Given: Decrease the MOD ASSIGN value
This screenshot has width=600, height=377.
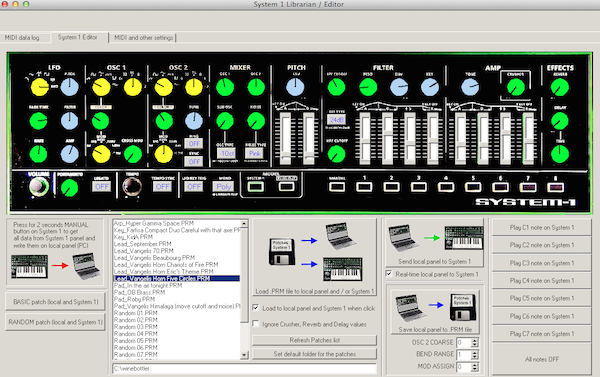Looking at the screenshot, I should pos(474,369).
